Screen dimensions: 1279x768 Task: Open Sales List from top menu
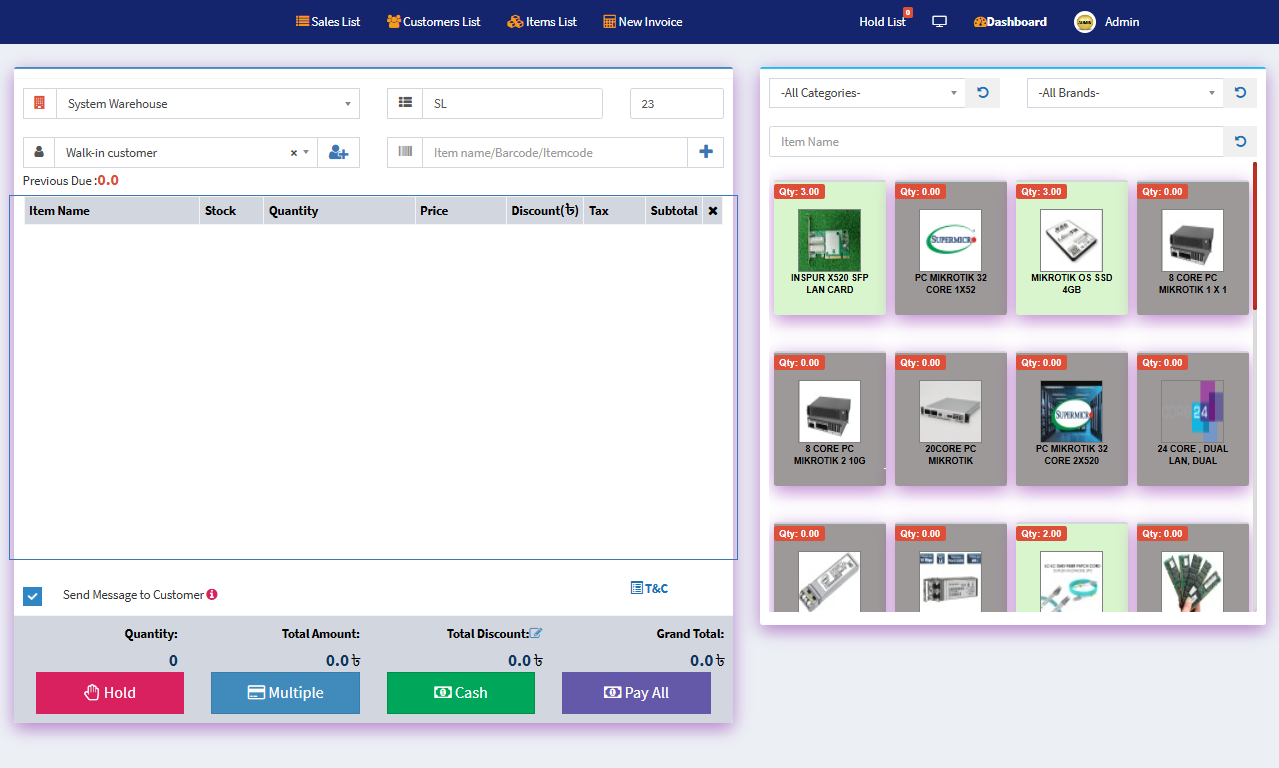pyautogui.click(x=328, y=22)
